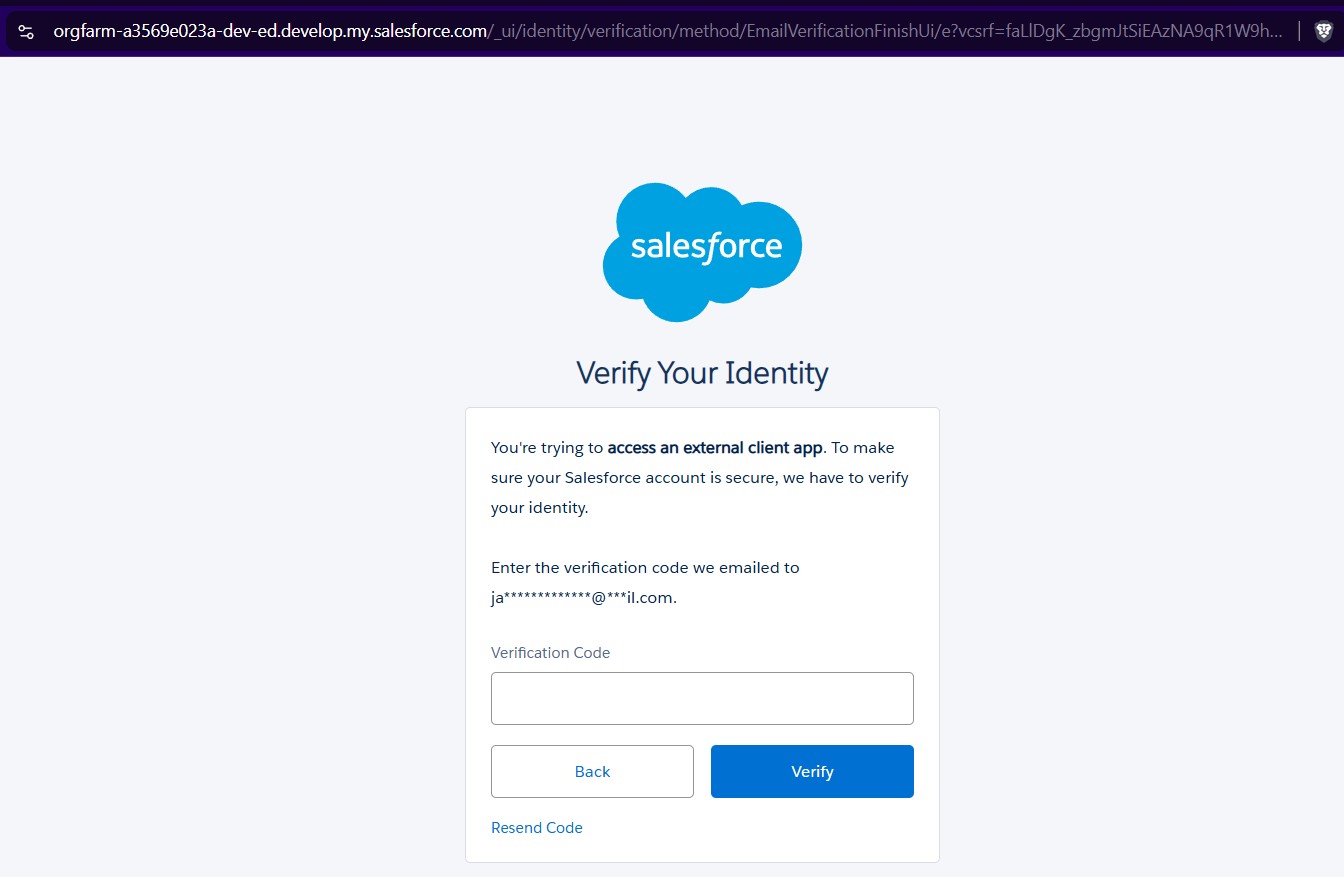
Task: Click the Back button
Action: (x=592, y=771)
